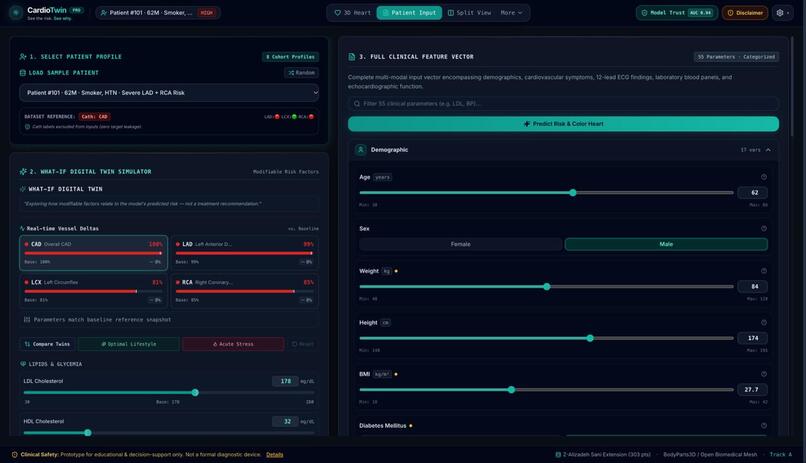
Task: Click the Height row info icon
Action: pos(764,323)
